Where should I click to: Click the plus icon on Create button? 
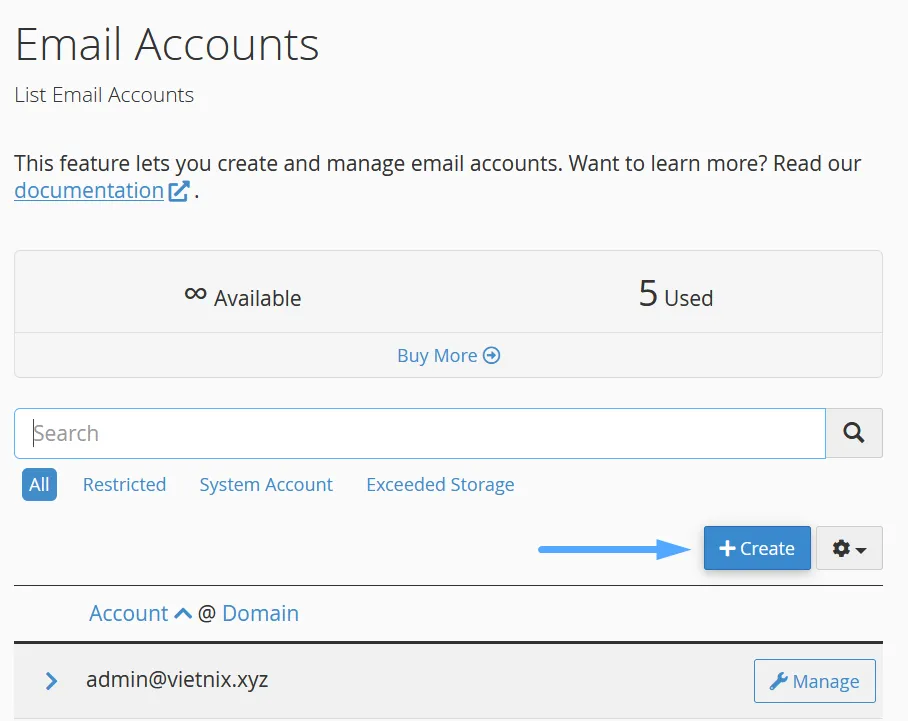click(x=727, y=548)
